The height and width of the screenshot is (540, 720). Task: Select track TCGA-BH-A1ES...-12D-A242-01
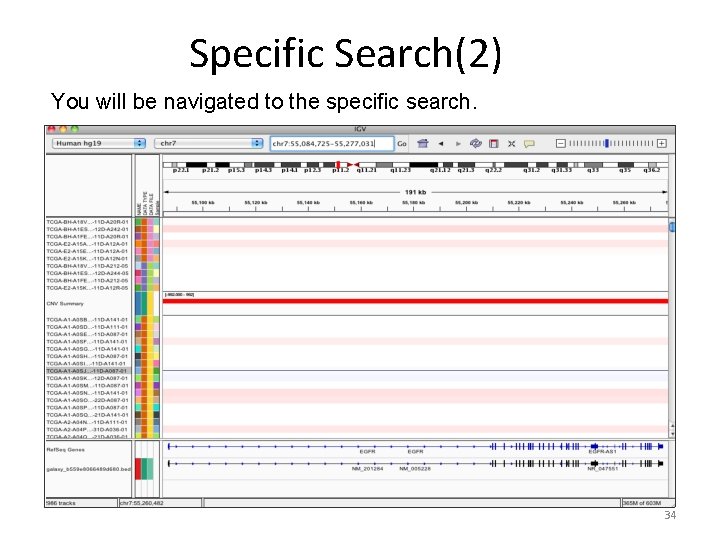click(87, 229)
